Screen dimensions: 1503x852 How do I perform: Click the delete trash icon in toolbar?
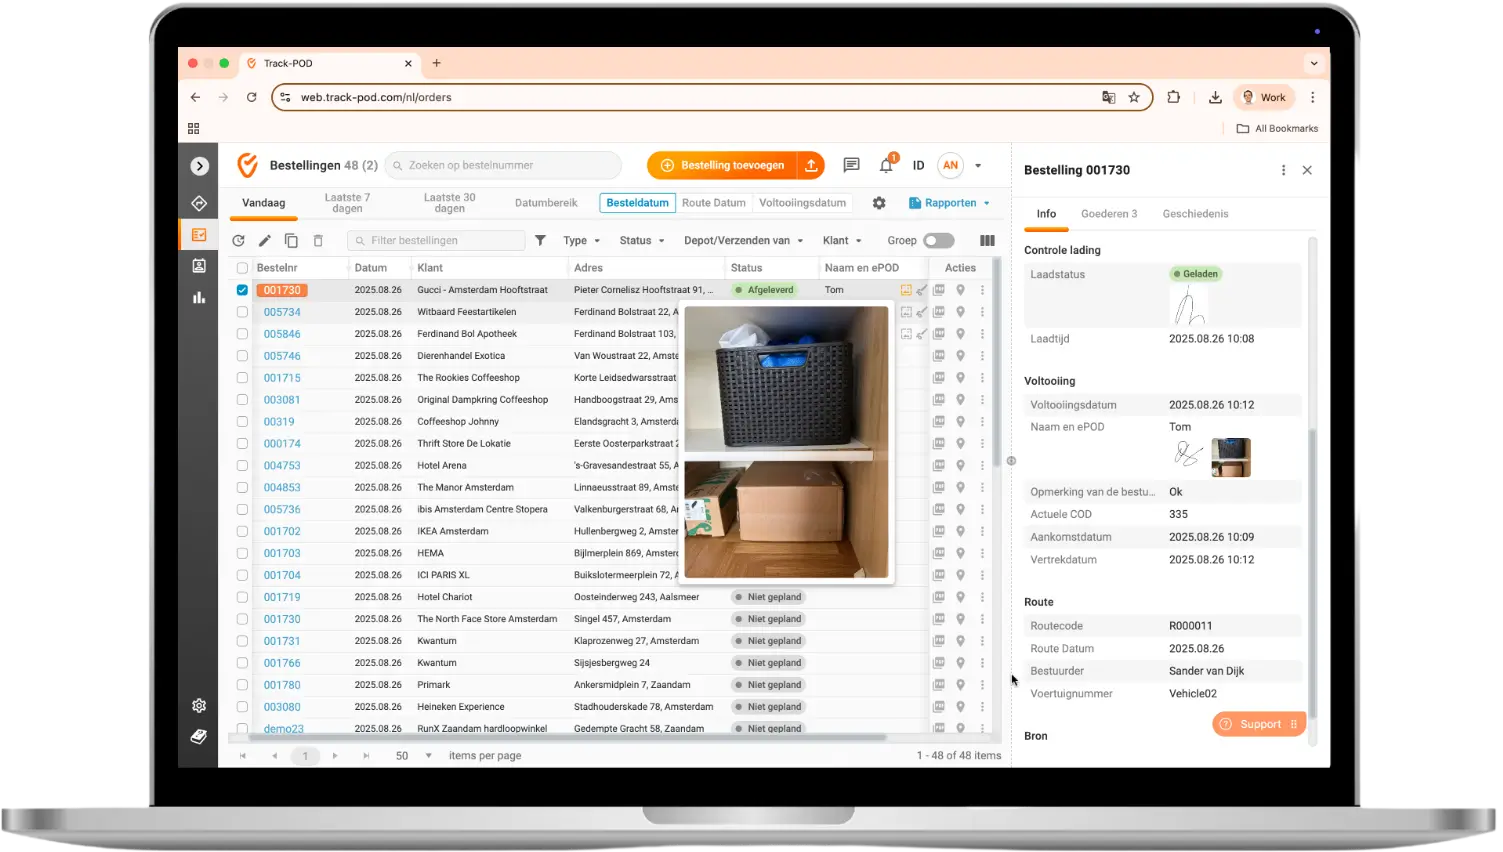318,241
